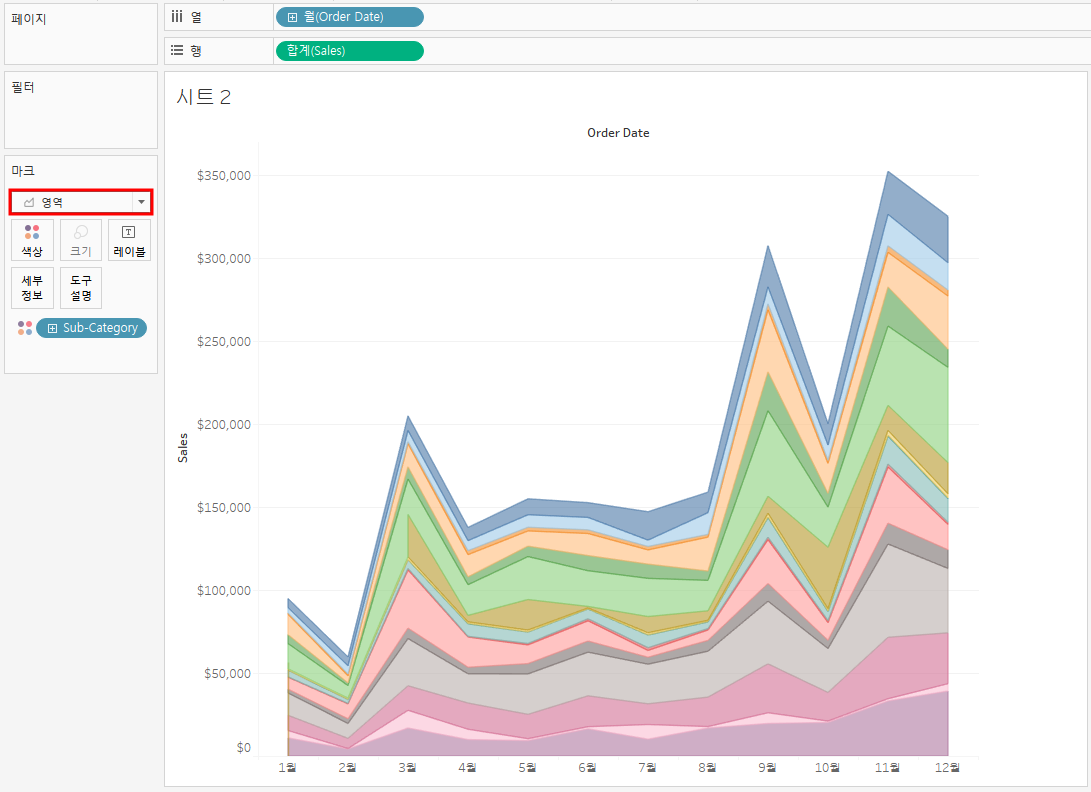Open the mark type dropdown showing 영역

(81, 202)
